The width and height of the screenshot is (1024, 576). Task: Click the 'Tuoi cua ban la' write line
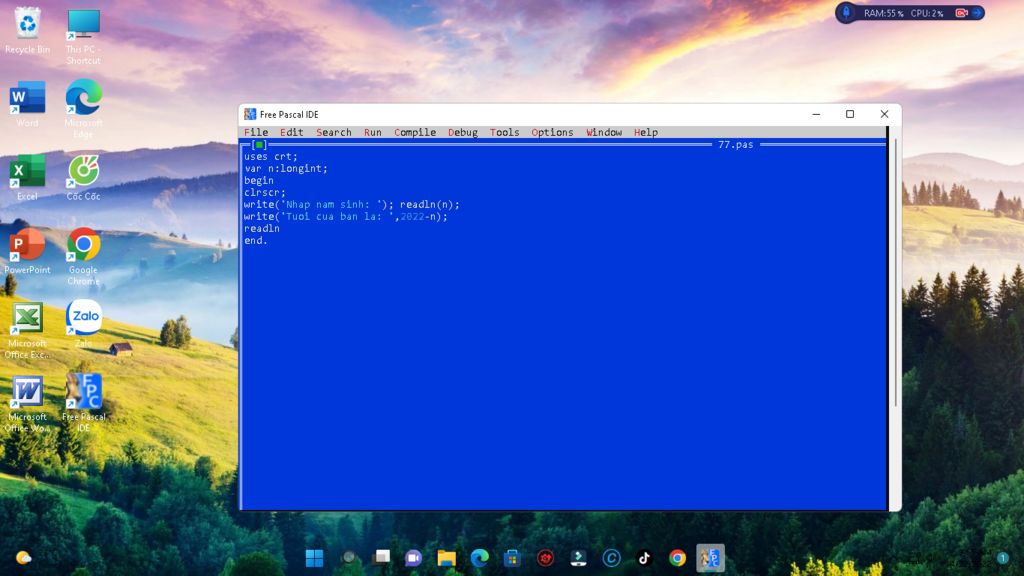pyautogui.click(x=345, y=216)
